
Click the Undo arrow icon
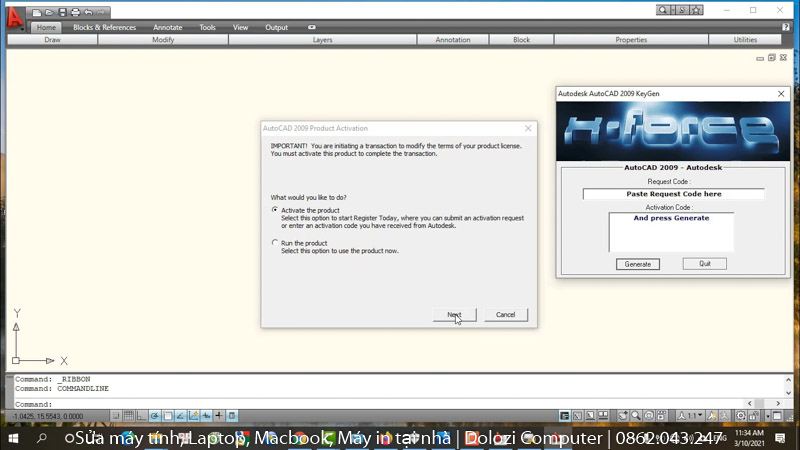coord(88,12)
